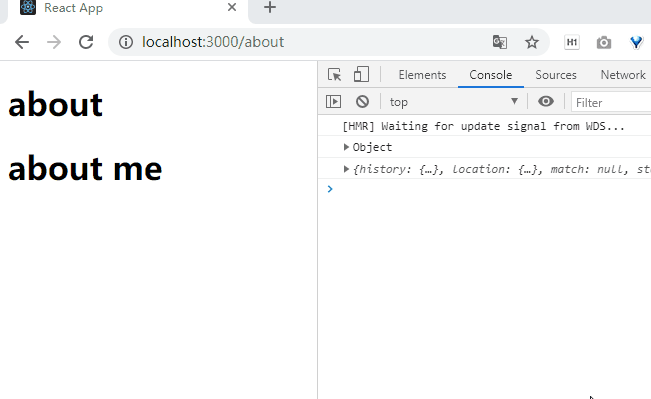This screenshot has width=651, height=399.
Task: Activate the inspect element picker
Action: click(x=335, y=75)
